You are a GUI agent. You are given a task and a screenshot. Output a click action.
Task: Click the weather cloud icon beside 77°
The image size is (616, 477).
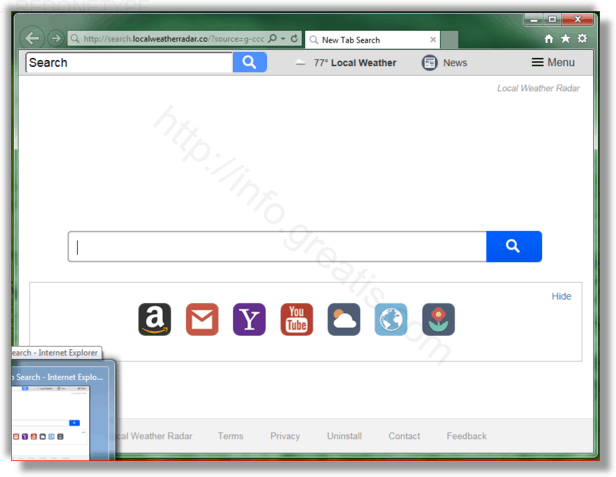coord(300,63)
